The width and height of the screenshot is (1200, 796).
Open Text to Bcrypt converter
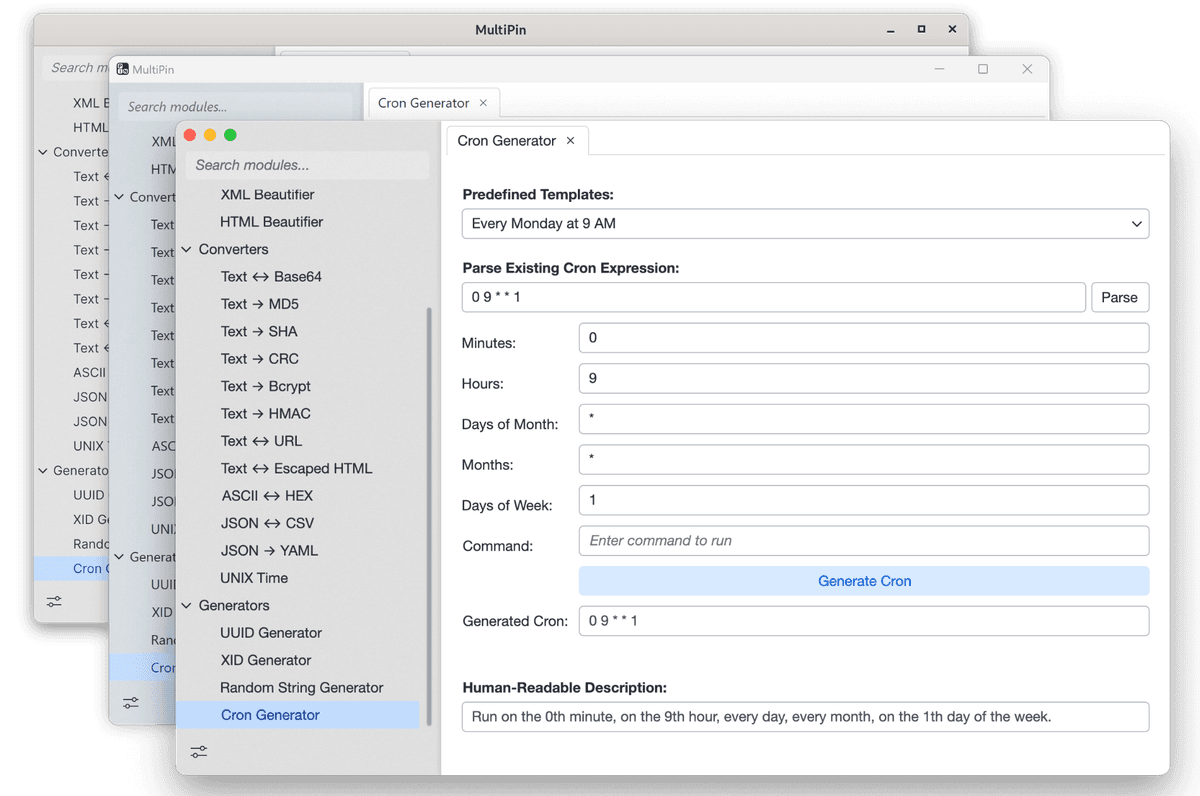click(265, 386)
